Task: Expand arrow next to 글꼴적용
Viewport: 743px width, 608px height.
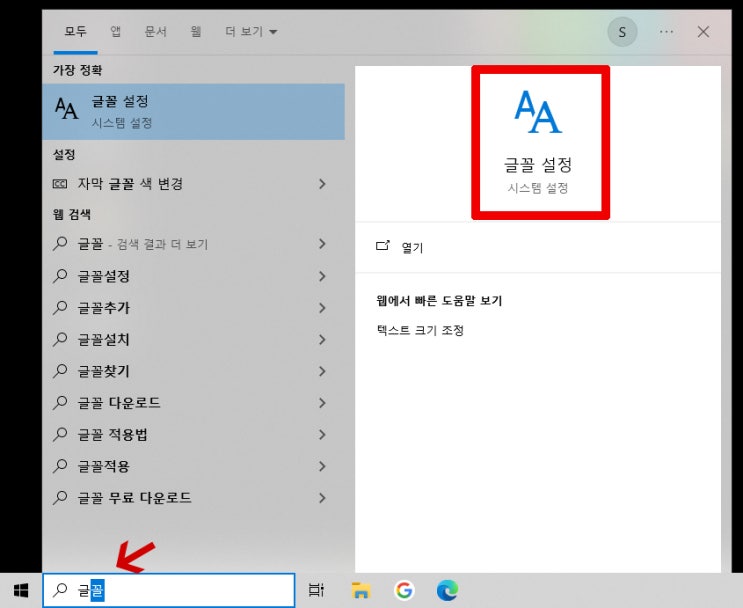Action: click(322, 466)
